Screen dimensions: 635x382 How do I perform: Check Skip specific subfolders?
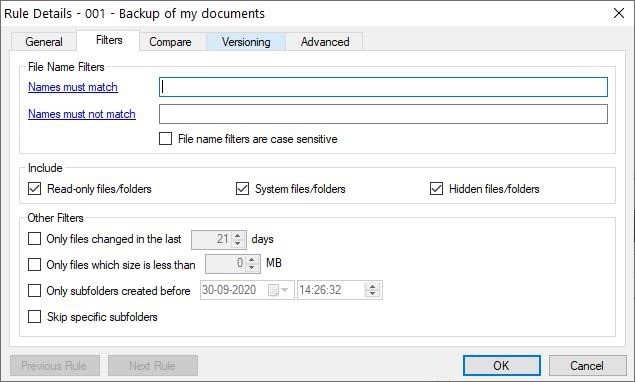(x=34, y=317)
